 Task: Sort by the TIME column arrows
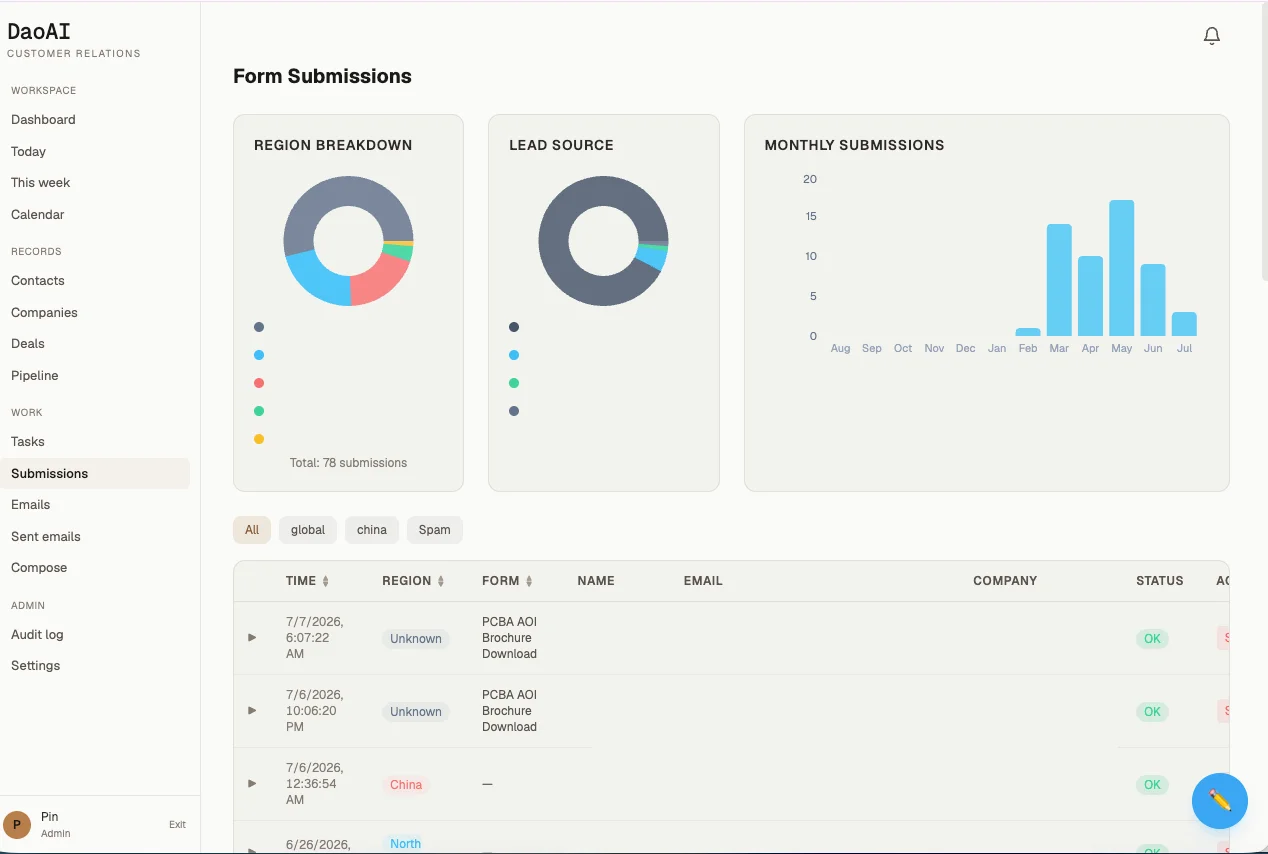325,581
